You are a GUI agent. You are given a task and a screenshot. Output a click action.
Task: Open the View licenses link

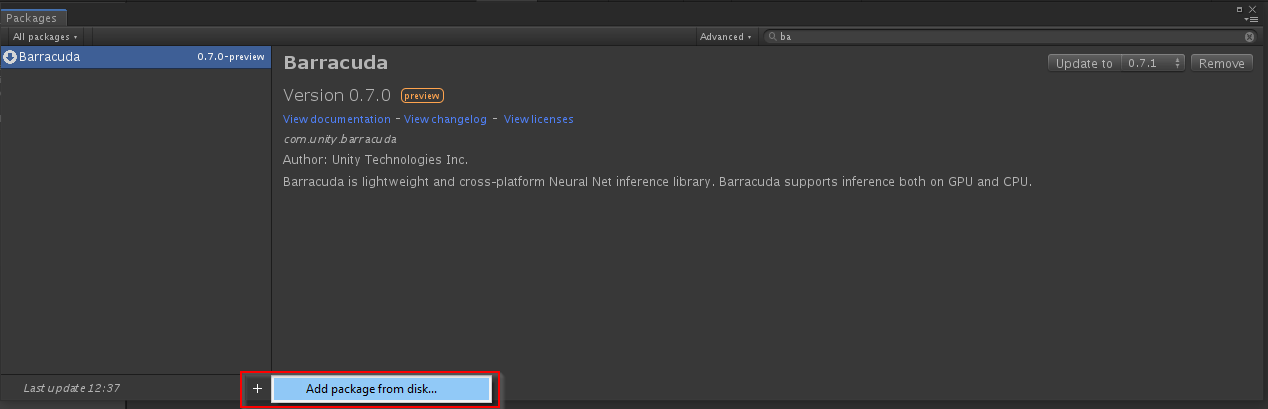pyautogui.click(x=539, y=119)
